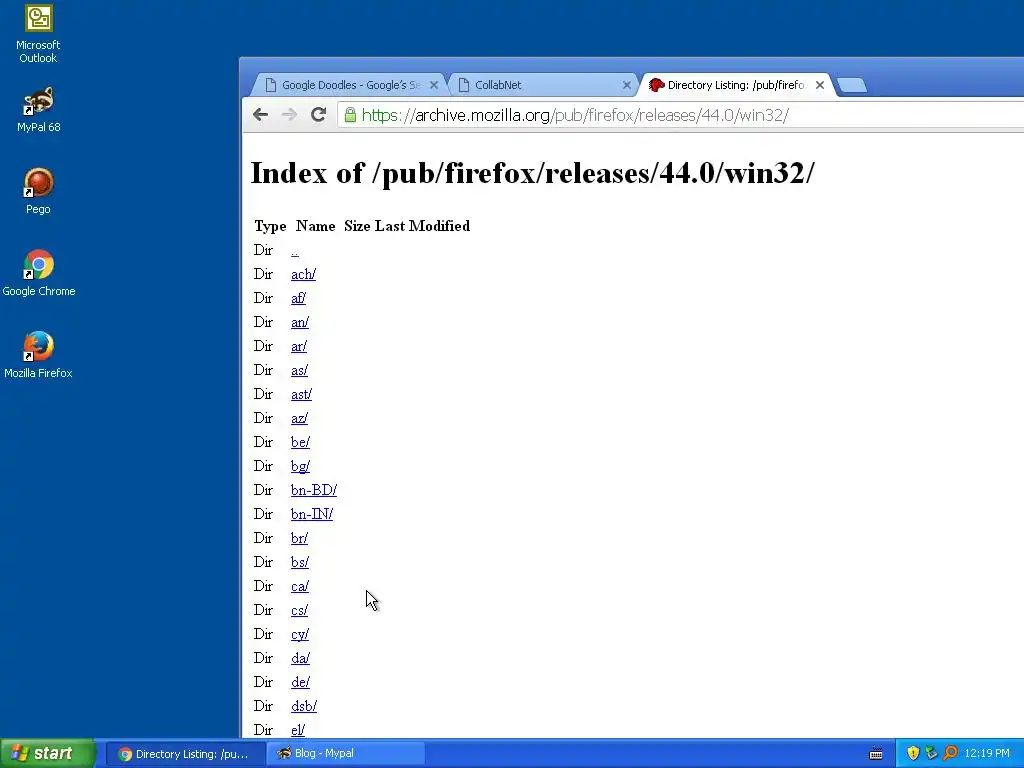Switch to Directory Listing taskbar button

(x=185, y=754)
